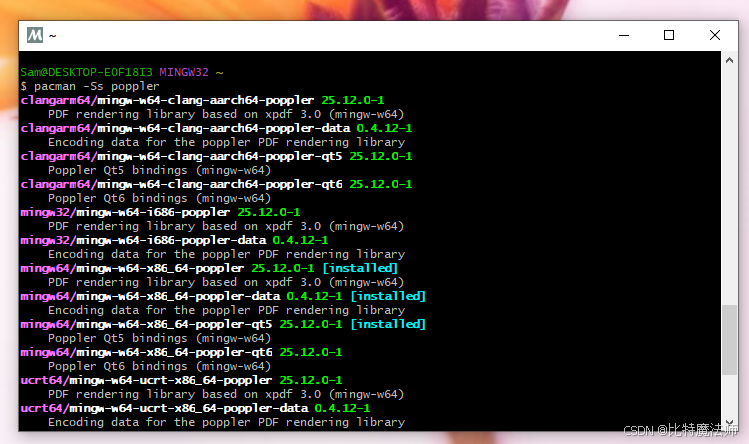Click mingw64/mingw-w64-x86_64-poppler 25.12.0-1 [installed] line
Image resolution: width=749 pixels, height=444 pixels.
pyautogui.click(x=209, y=268)
